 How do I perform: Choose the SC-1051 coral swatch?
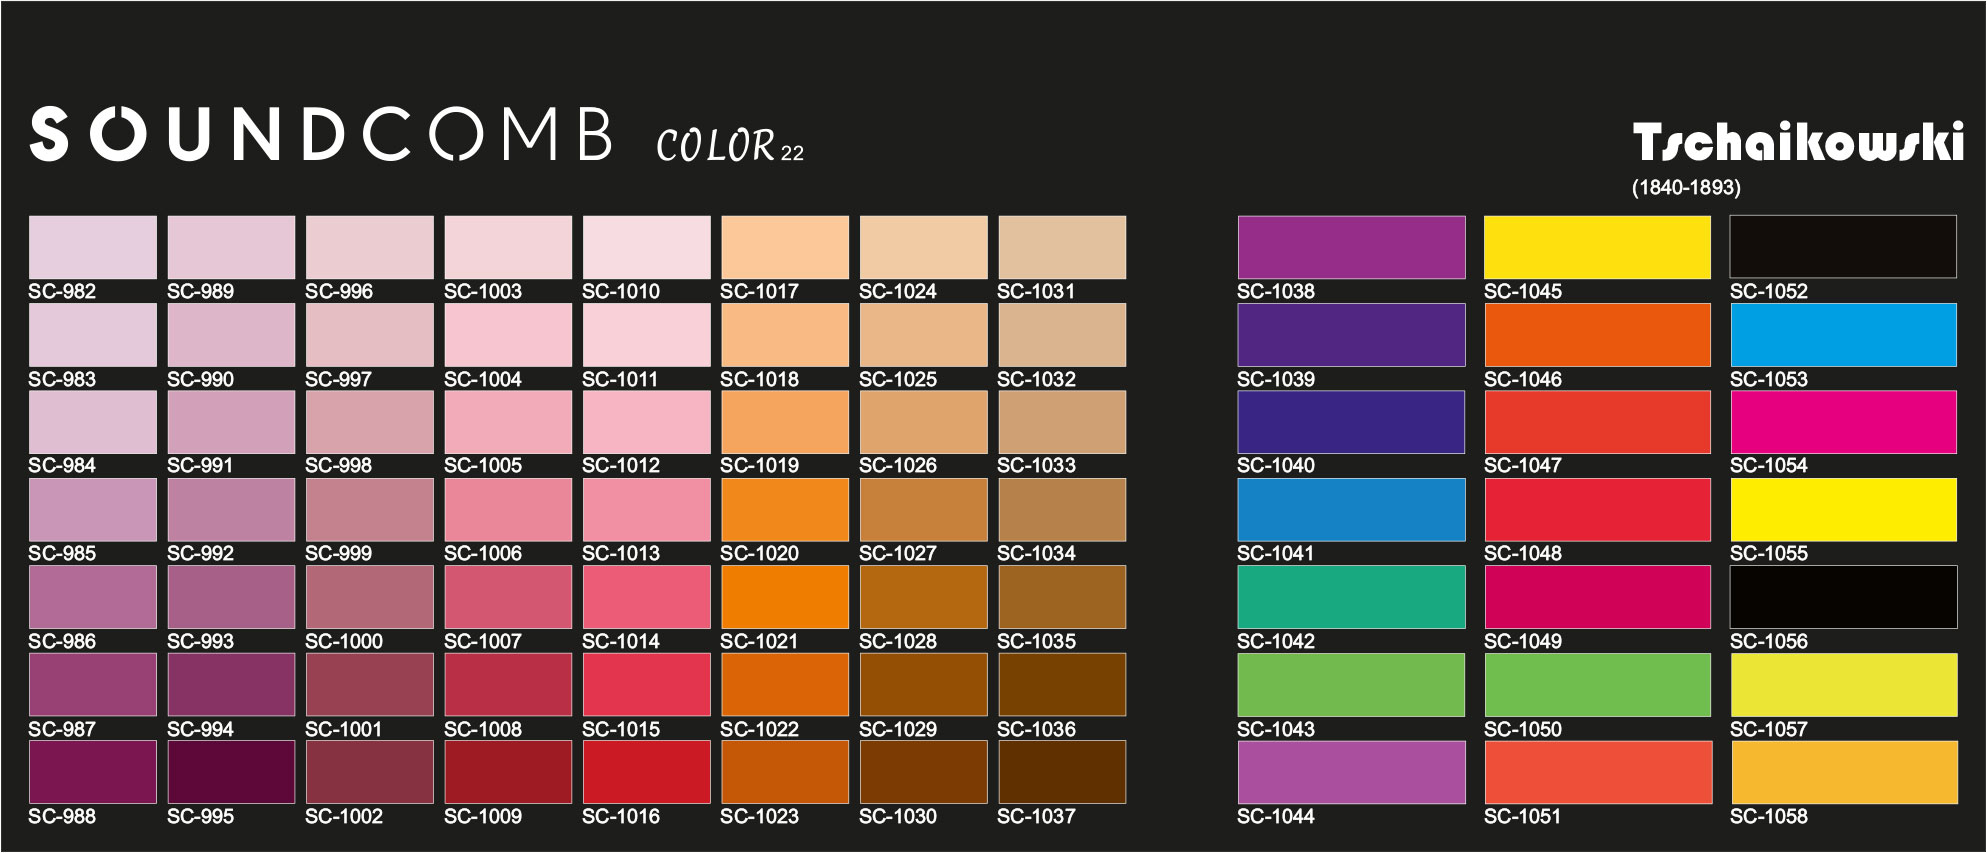1598,772
